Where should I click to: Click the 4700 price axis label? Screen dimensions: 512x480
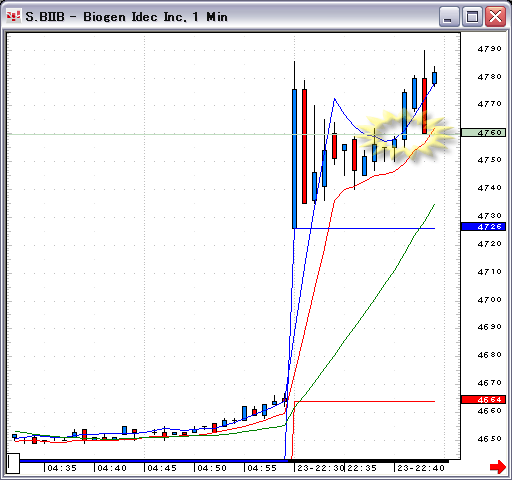[x=489, y=300]
